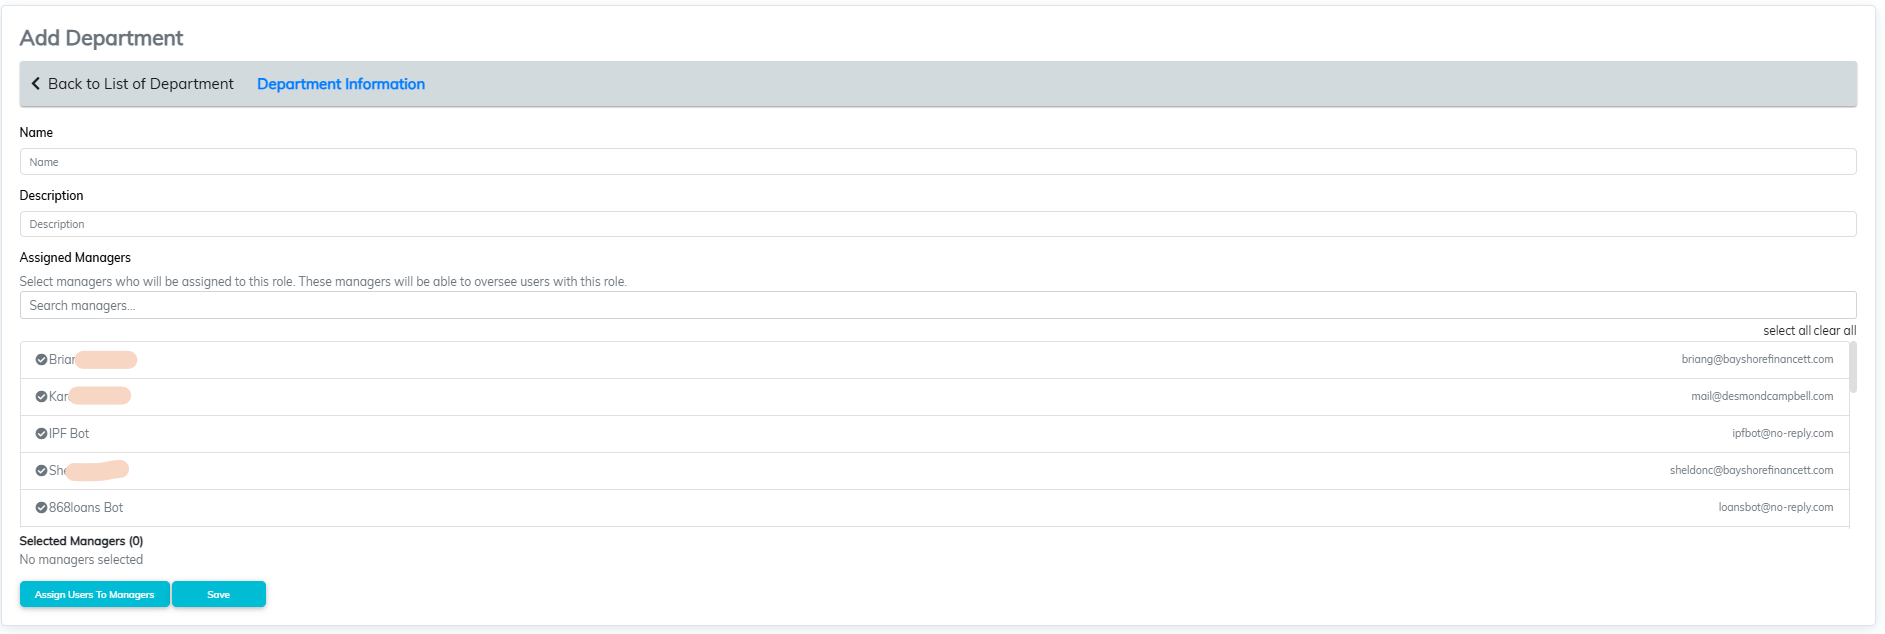1885x634 pixels.
Task: Click the mail@desmondcampbell.com email text
Action: 1762,397
